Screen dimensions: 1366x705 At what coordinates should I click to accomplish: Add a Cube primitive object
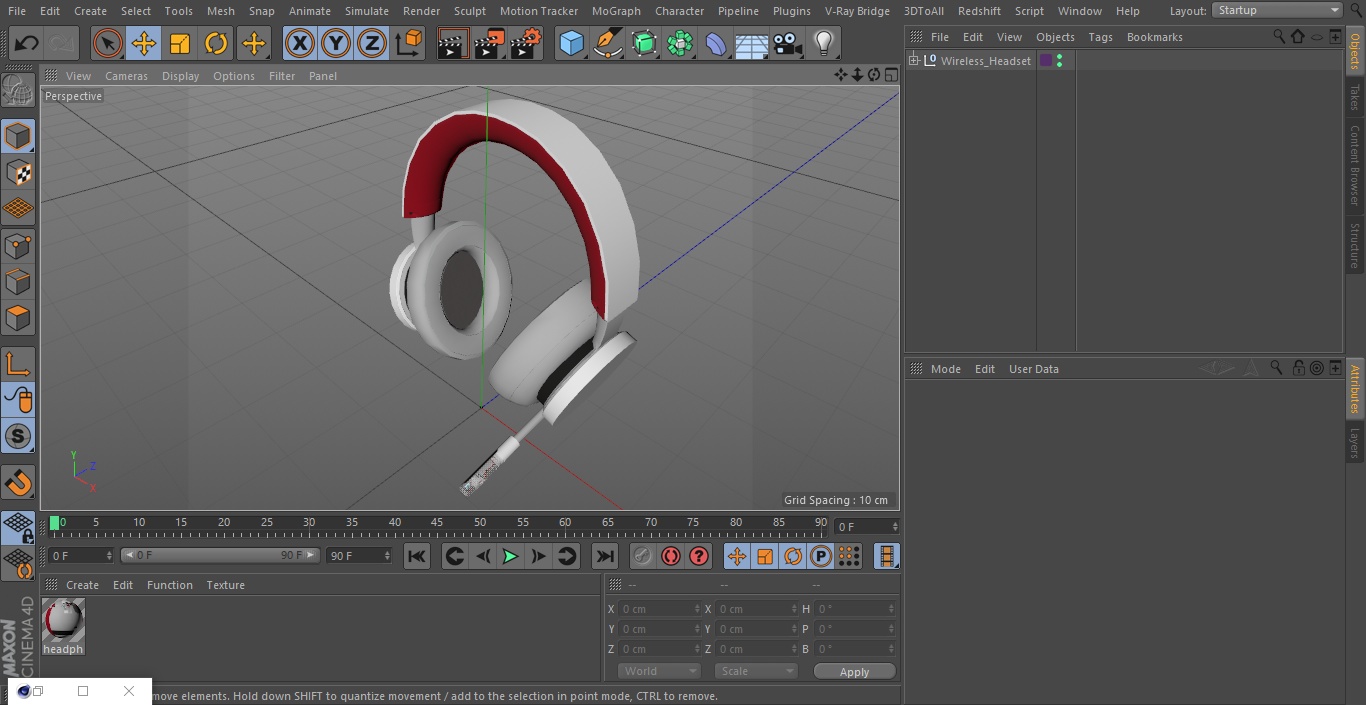click(571, 43)
